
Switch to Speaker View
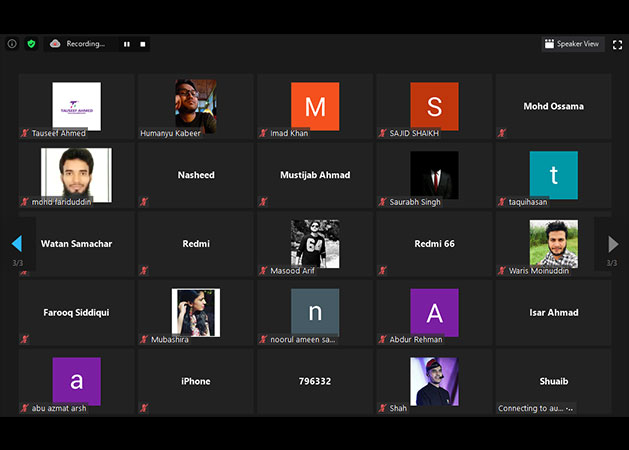point(572,44)
